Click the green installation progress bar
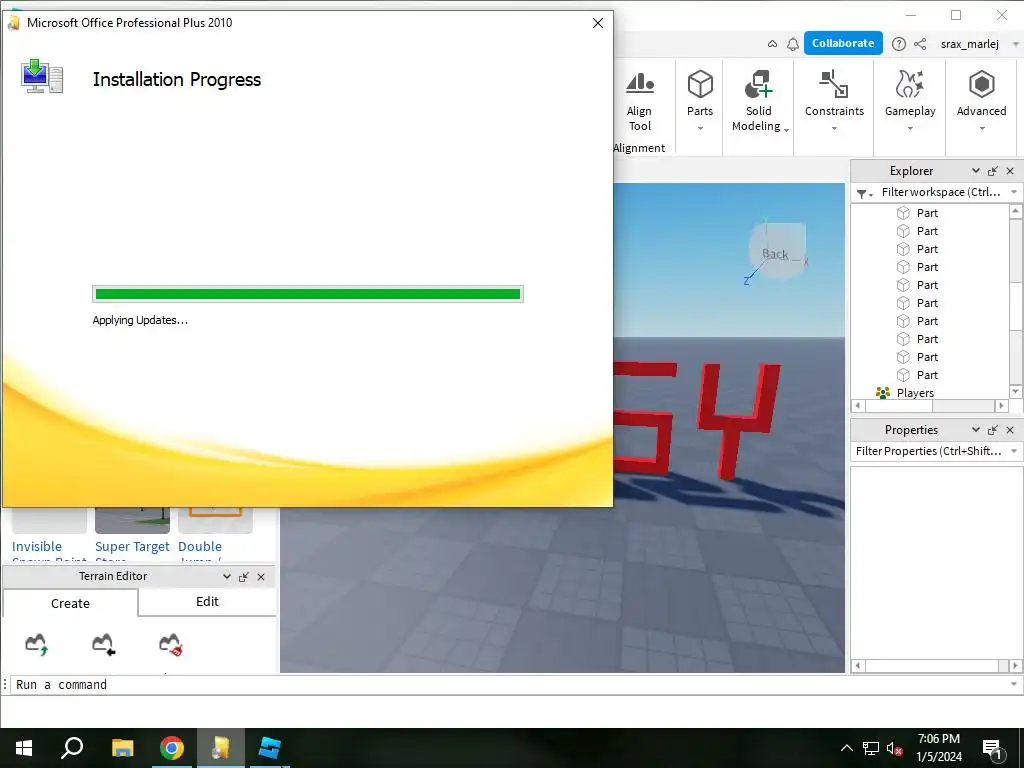Image resolution: width=1024 pixels, height=768 pixels. pos(308,294)
